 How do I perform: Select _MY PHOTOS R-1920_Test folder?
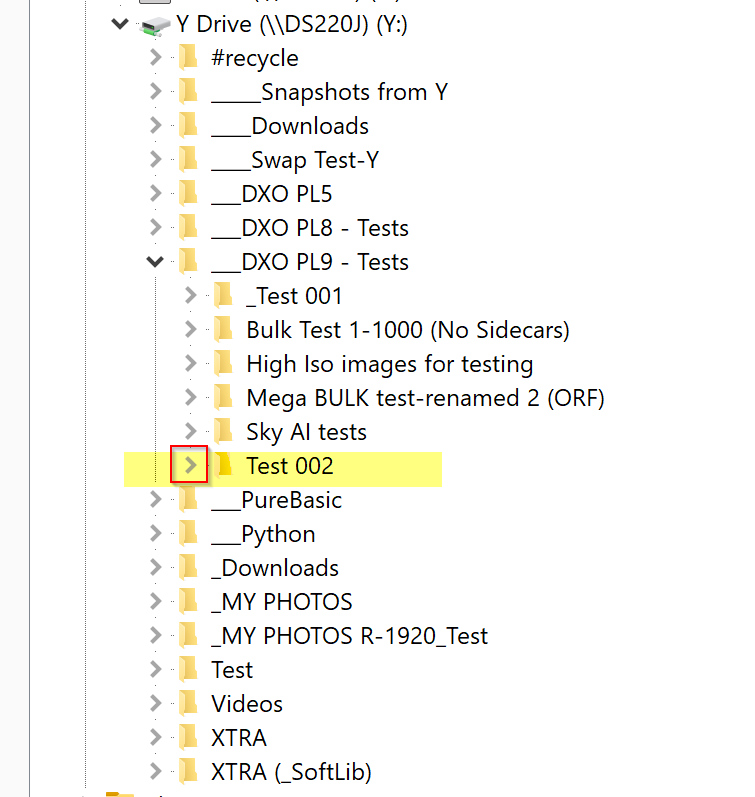tap(349, 636)
